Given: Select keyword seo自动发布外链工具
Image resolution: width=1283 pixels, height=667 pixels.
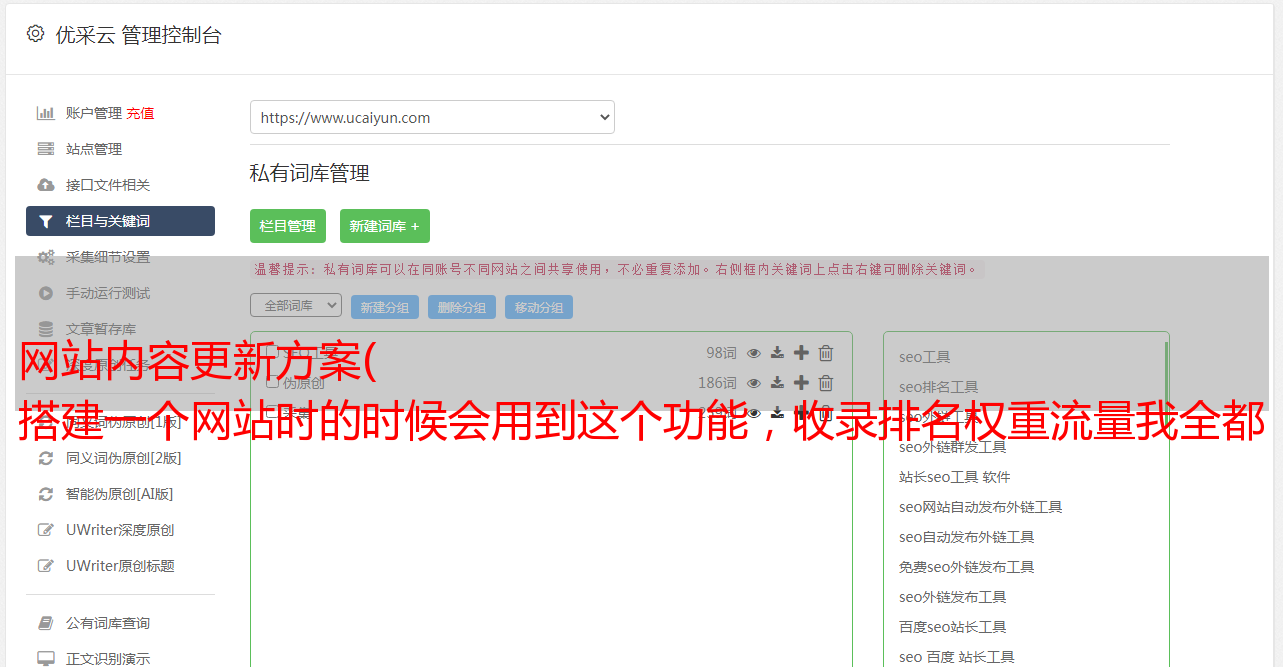Looking at the screenshot, I should coord(967,537).
